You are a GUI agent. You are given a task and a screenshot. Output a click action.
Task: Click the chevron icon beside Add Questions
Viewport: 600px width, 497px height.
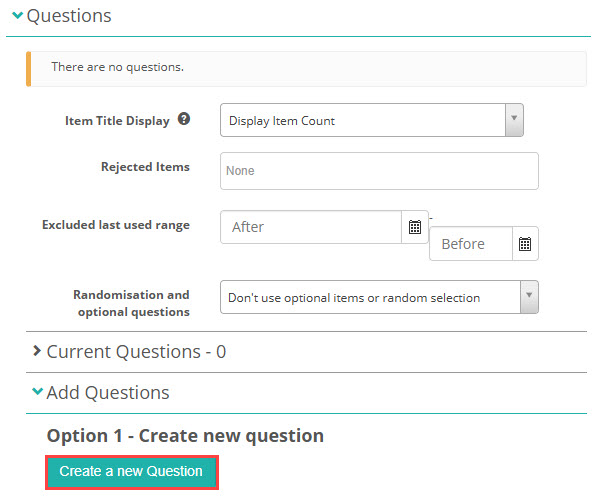(37, 393)
